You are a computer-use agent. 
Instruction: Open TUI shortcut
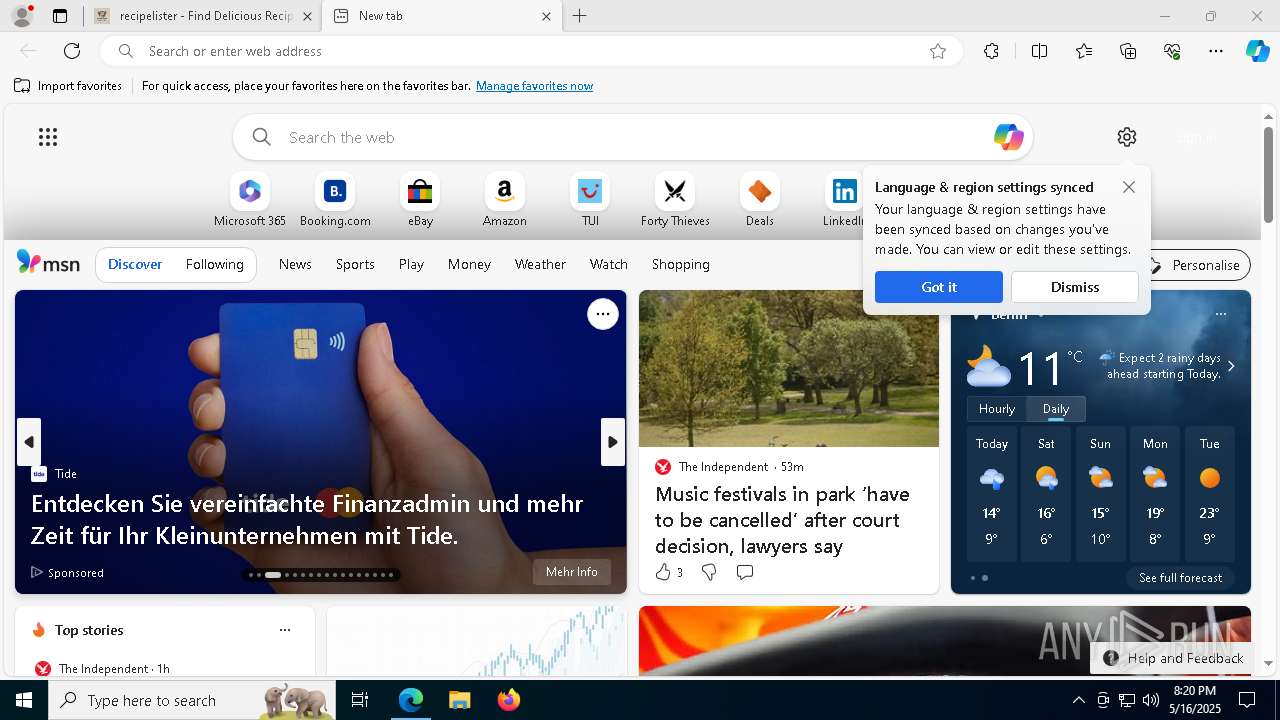[590, 200]
